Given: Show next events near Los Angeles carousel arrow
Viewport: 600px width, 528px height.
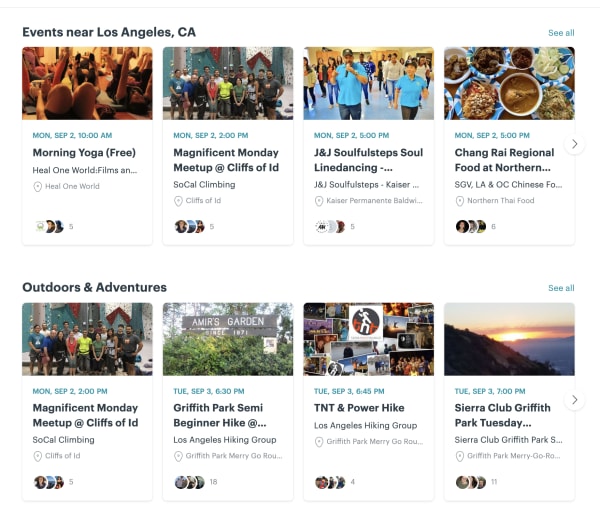Looking at the screenshot, I should [574, 144].
